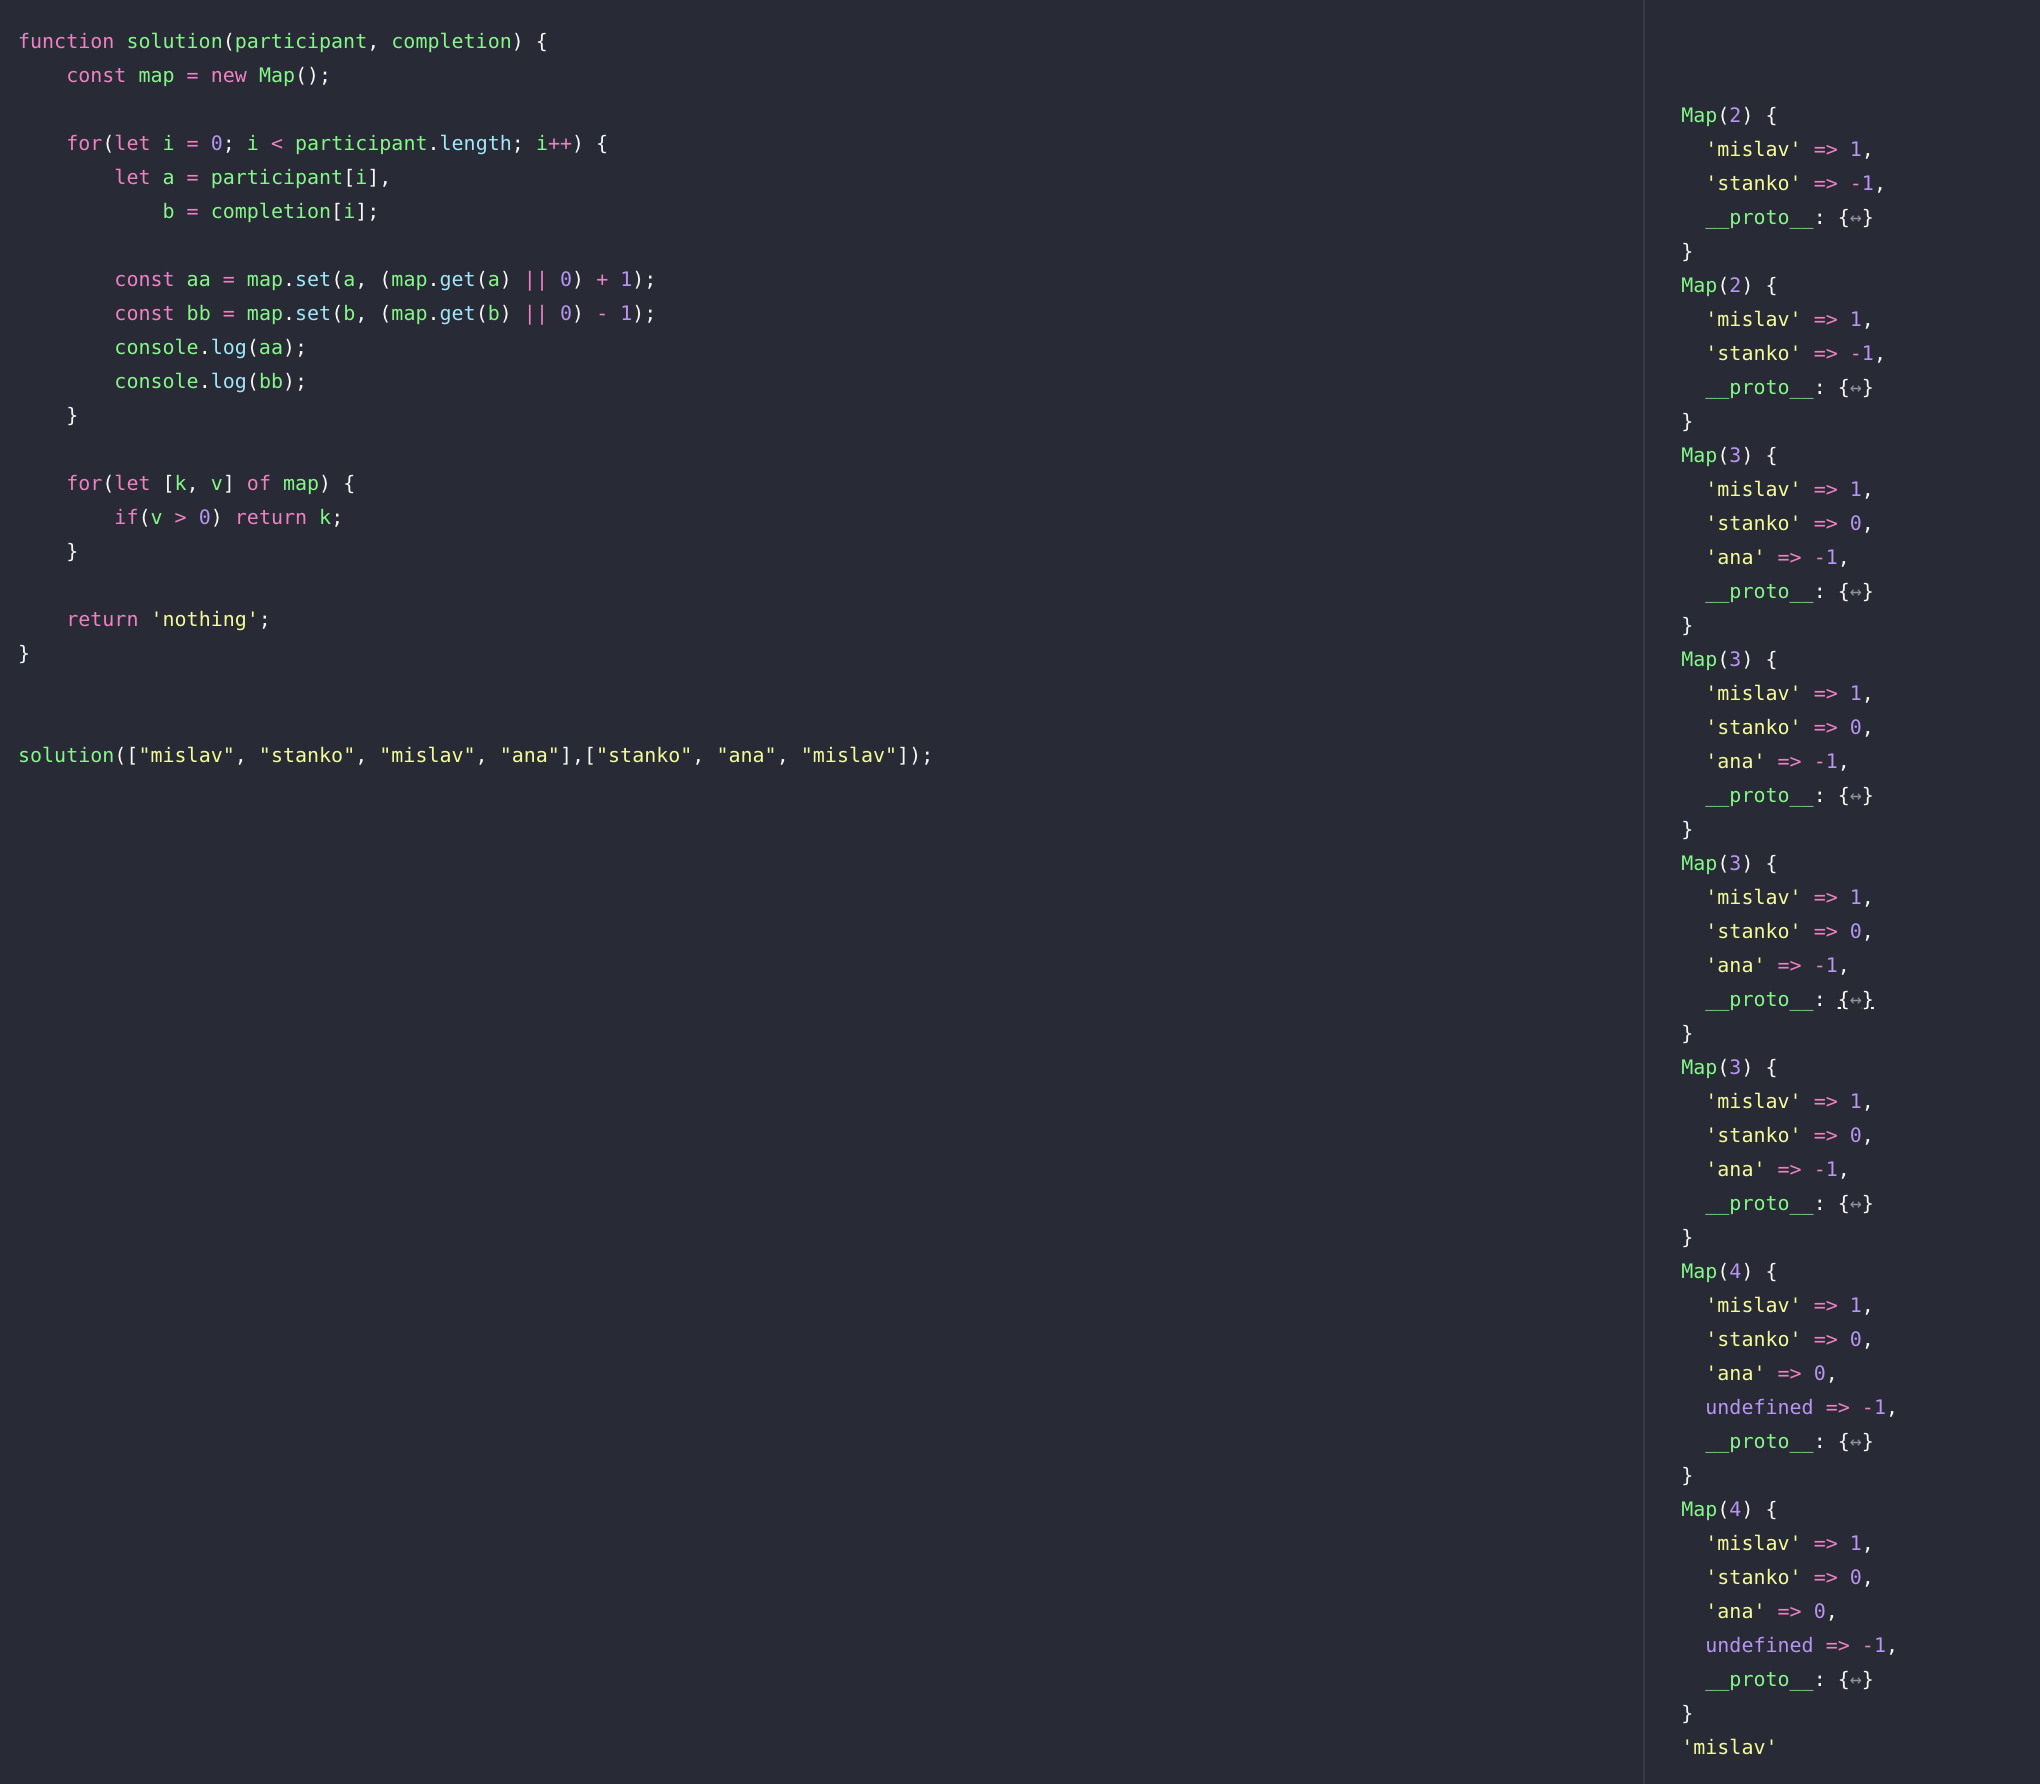Expand __proto__ in the fourth Map(3) output
Screen dimensions: 2040x1784
click(x=1856, y=1204)
